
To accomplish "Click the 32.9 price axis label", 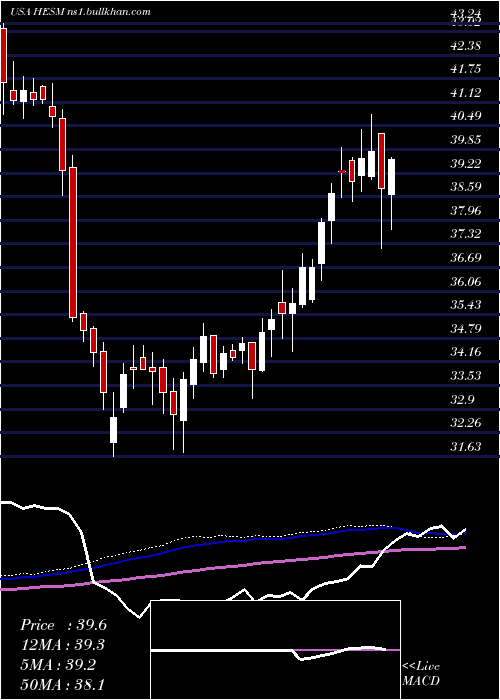I will (x=462, y=400).
